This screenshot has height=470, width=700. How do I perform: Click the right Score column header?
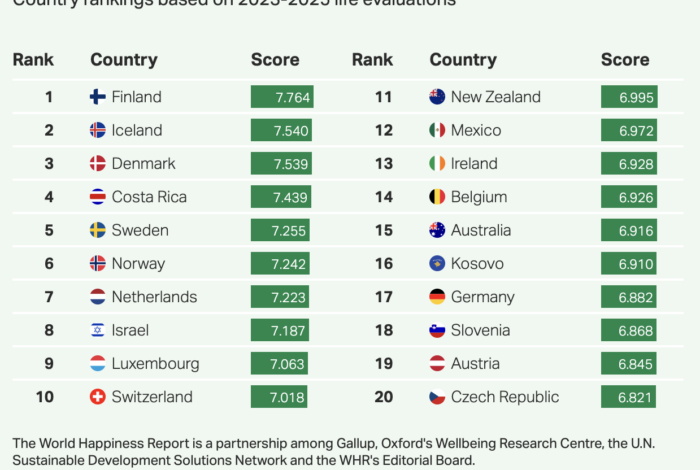click(625, 60)
